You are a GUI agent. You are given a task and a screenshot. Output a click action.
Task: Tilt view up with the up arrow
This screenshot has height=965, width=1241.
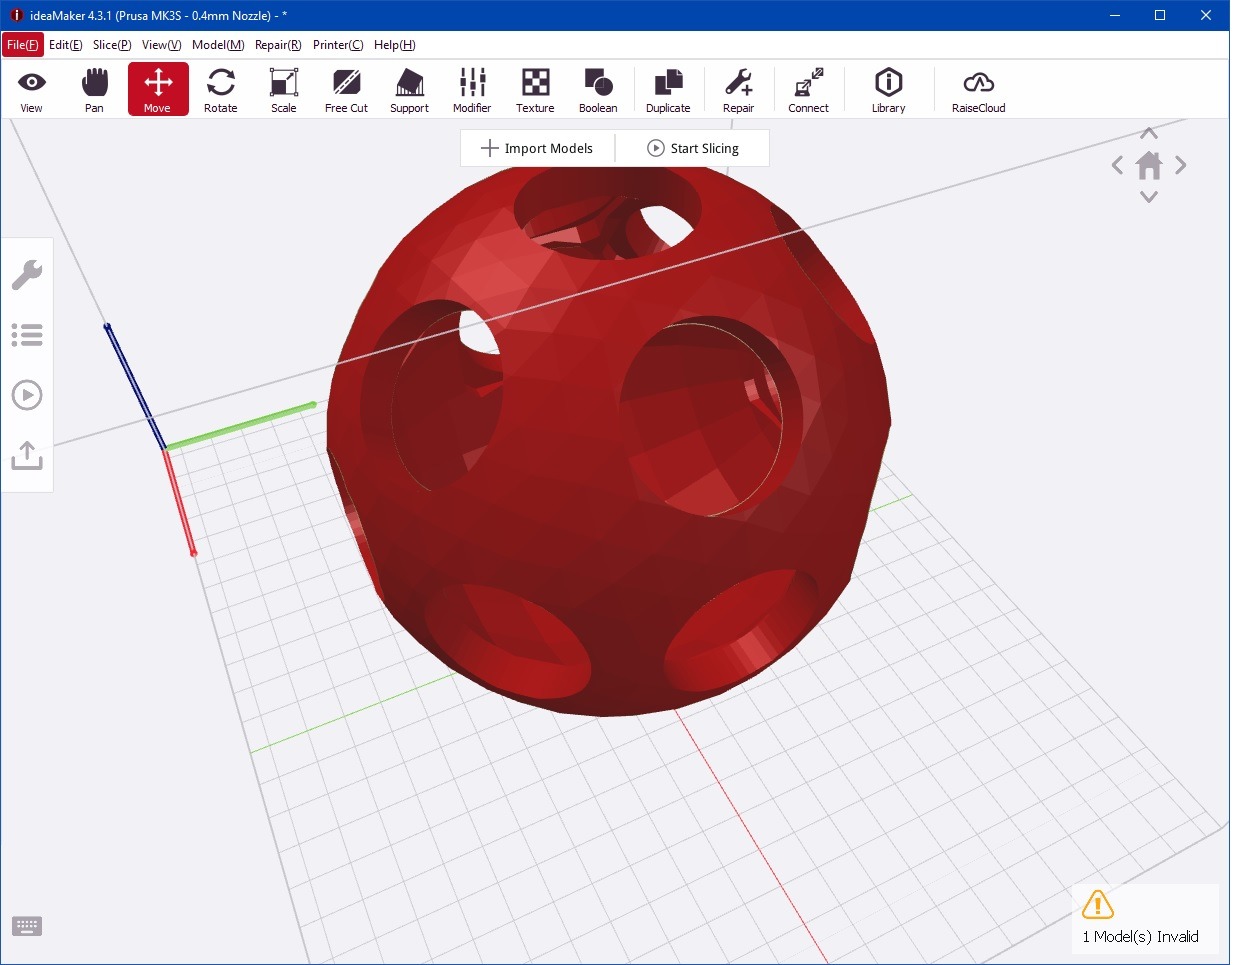tap(1149, 133)
